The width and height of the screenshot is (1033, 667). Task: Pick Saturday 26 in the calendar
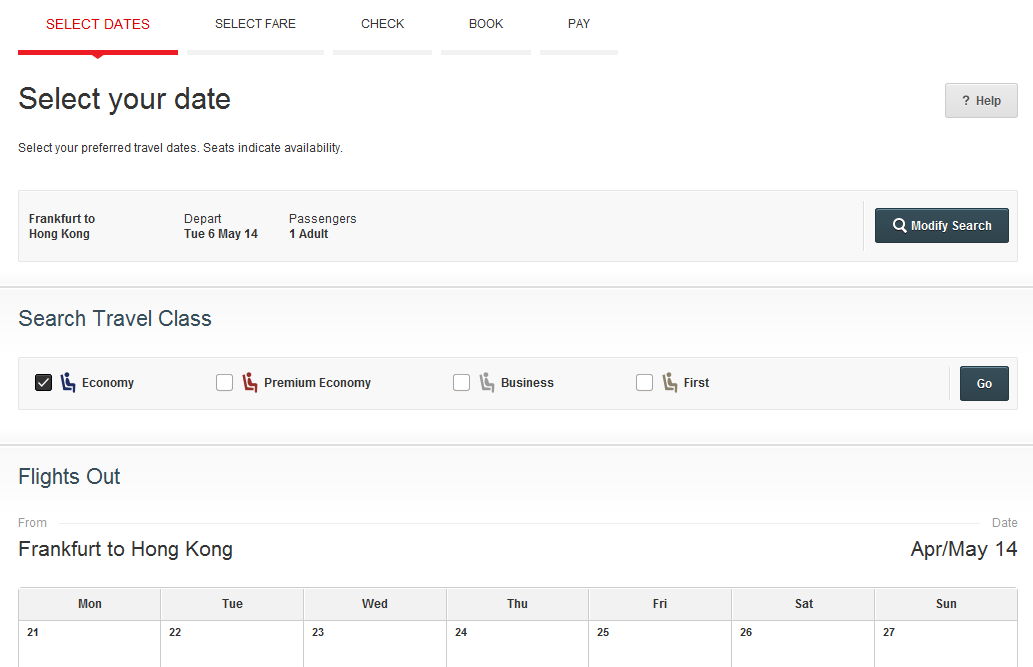pos(803,644)
